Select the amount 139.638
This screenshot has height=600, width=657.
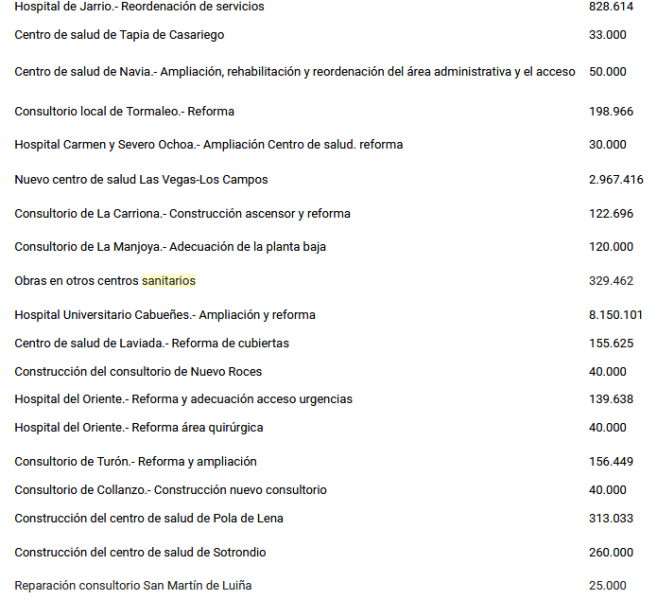pos(611,399)
